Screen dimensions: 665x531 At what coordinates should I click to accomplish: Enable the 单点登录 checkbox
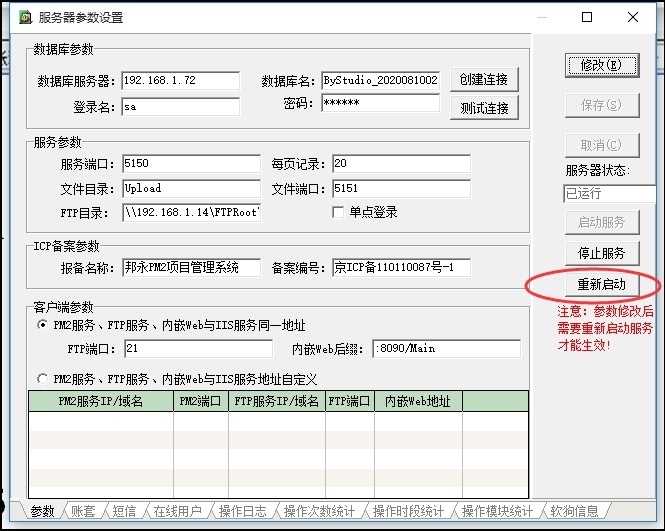[x=338, y=212]
